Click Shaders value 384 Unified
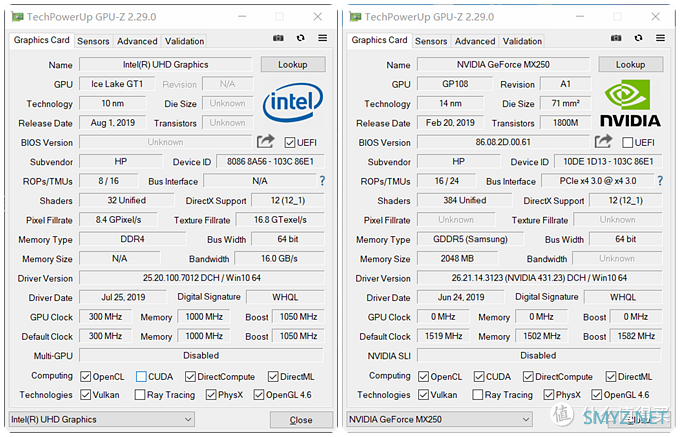The height and width of the screenshot is (437, 680). point(464,200)
